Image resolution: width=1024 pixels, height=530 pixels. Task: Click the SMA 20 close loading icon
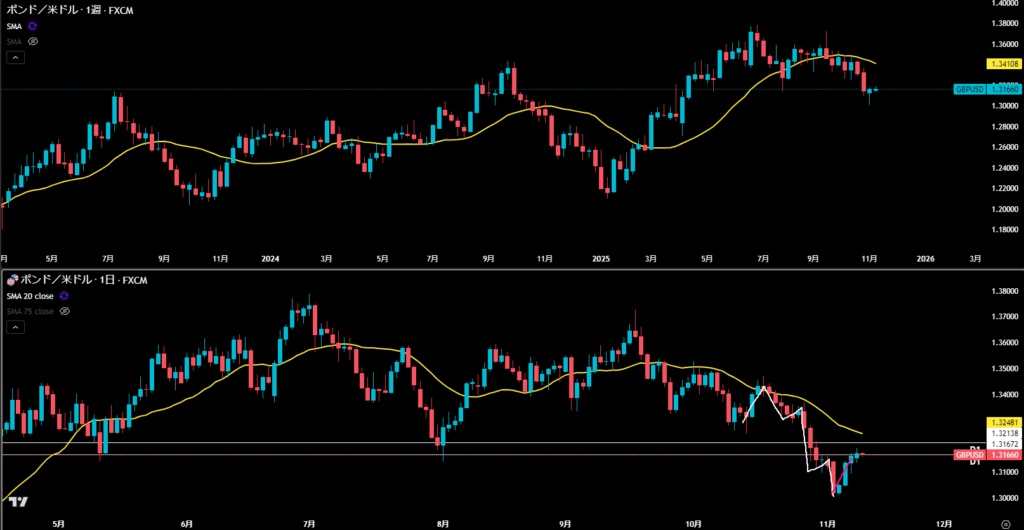coord(65,296)
